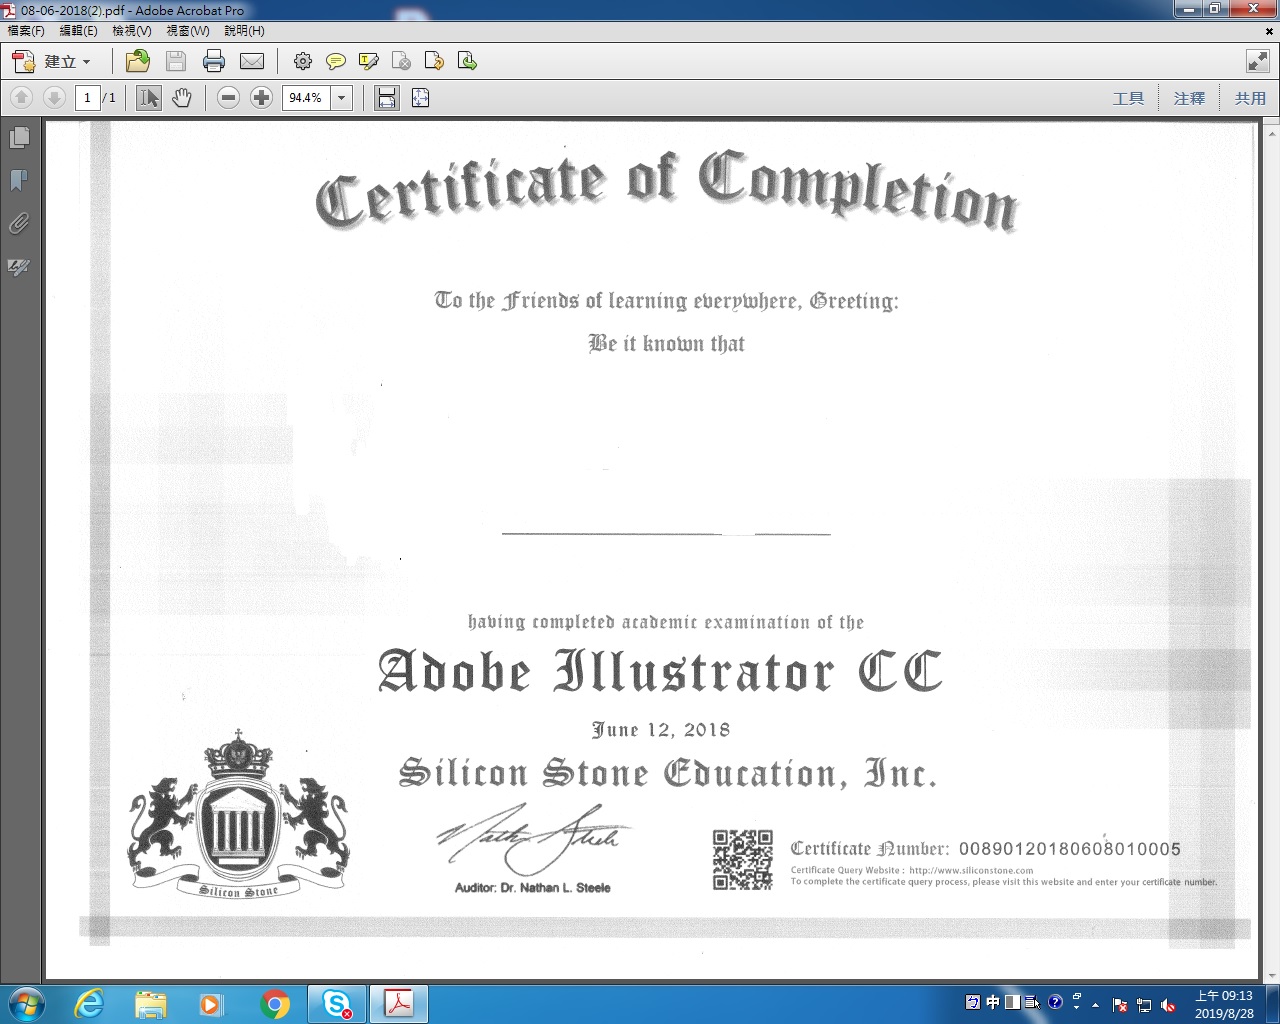Open the 建立 (Create) PDF menu
Image resolution: width=1280 pixels, height=1024 pixels.
51,62
